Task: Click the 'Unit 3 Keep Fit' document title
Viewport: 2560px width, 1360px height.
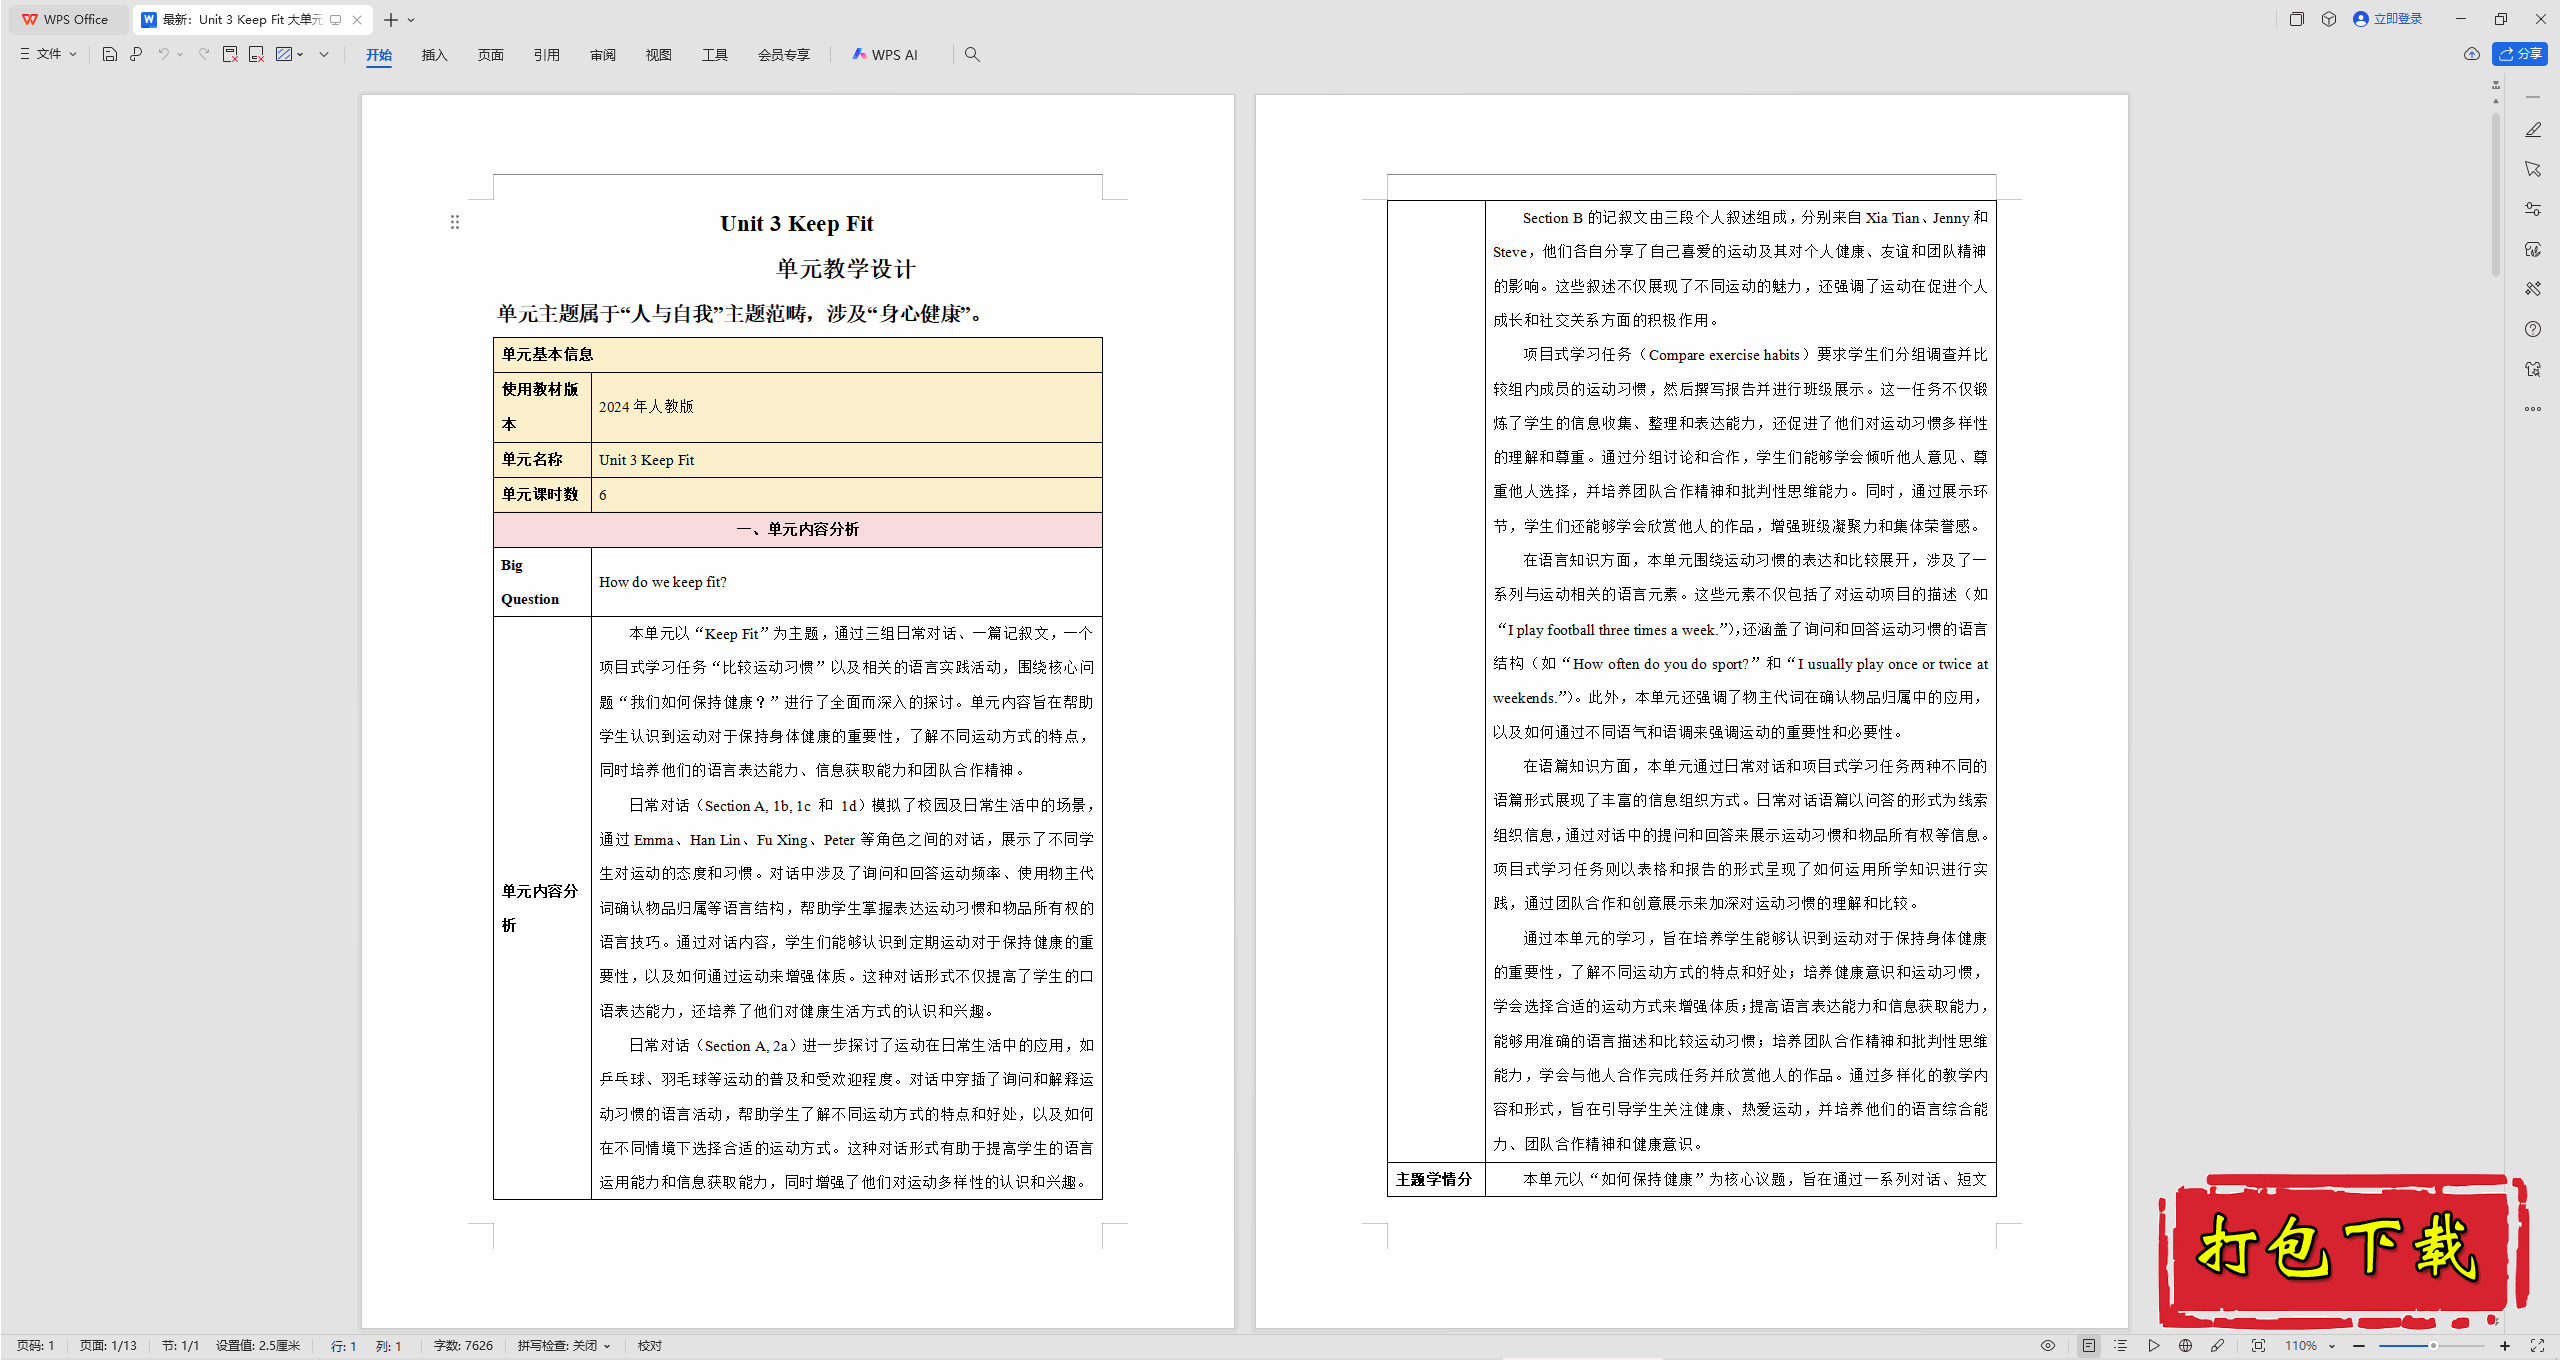Action: click(797, 223)
